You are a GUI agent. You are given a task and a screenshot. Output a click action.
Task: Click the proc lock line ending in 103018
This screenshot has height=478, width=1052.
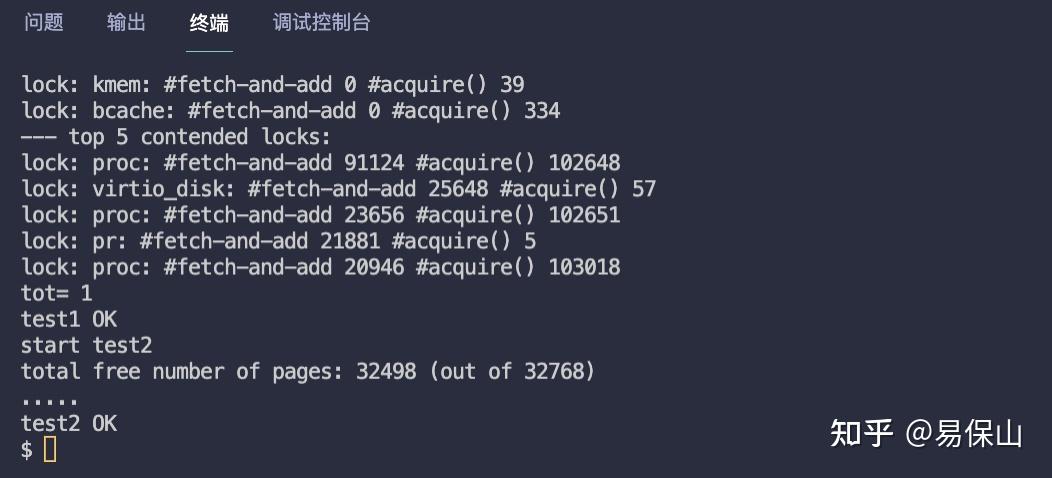(321, 267)
